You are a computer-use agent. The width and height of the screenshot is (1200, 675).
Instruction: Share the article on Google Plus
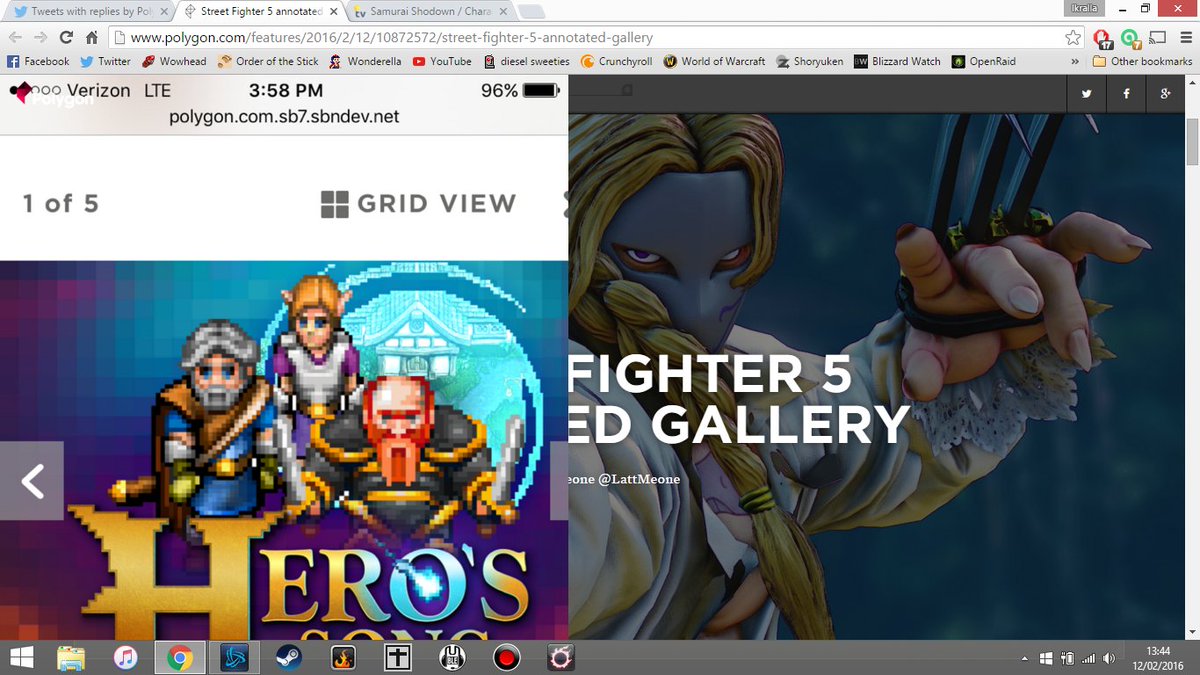[1165, 93]
